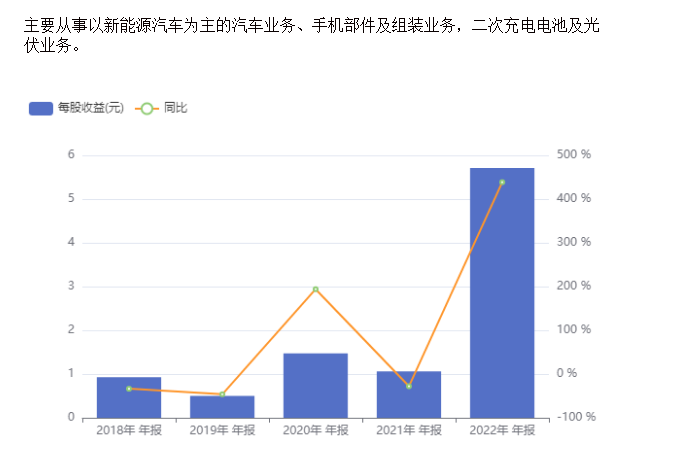Viewport: 692px width, 465px height.
Task: Click the left axis value 5
Action: 71,198
